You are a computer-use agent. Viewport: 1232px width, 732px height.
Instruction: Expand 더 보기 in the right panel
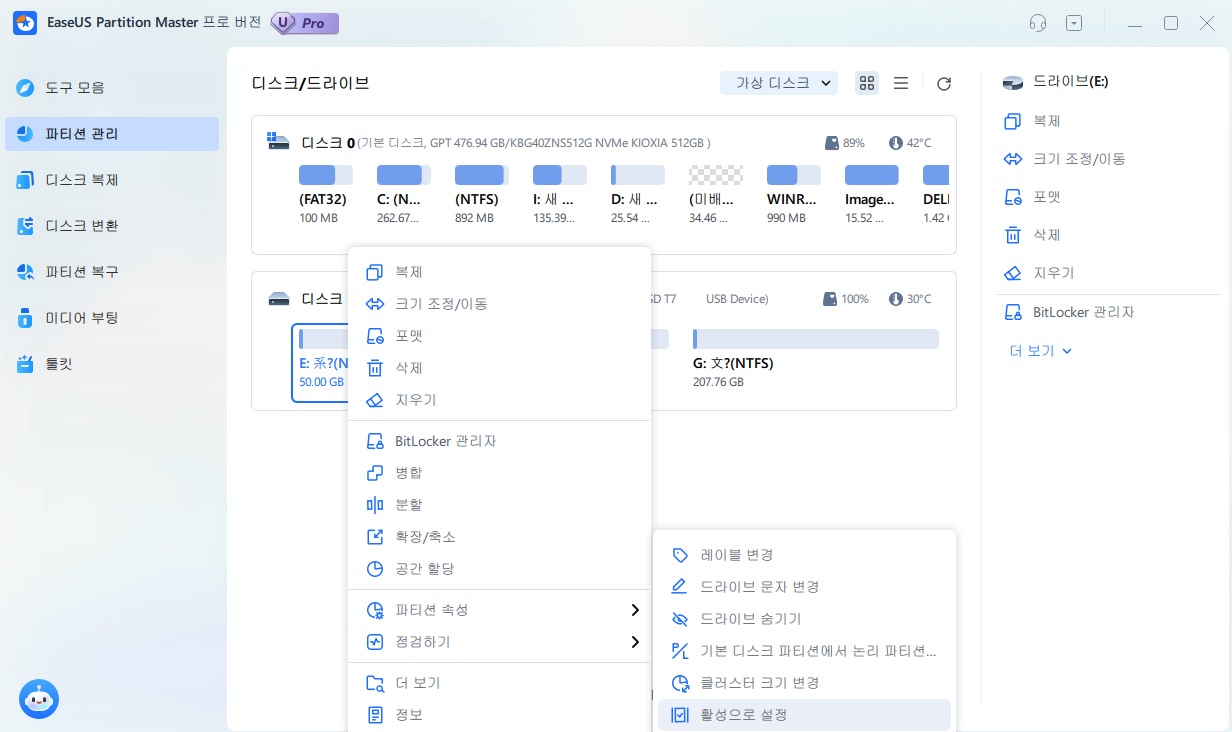click(1038, 351)
